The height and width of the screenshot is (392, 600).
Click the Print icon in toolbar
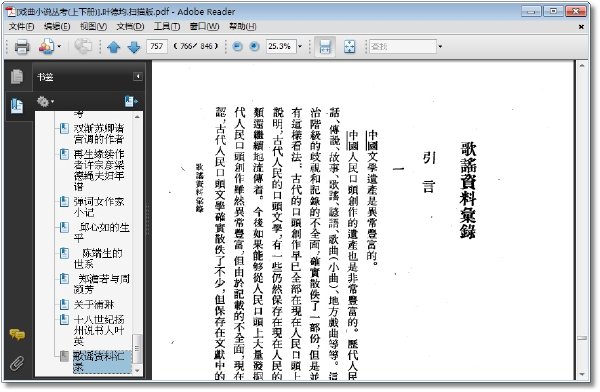tap(22, 47)
